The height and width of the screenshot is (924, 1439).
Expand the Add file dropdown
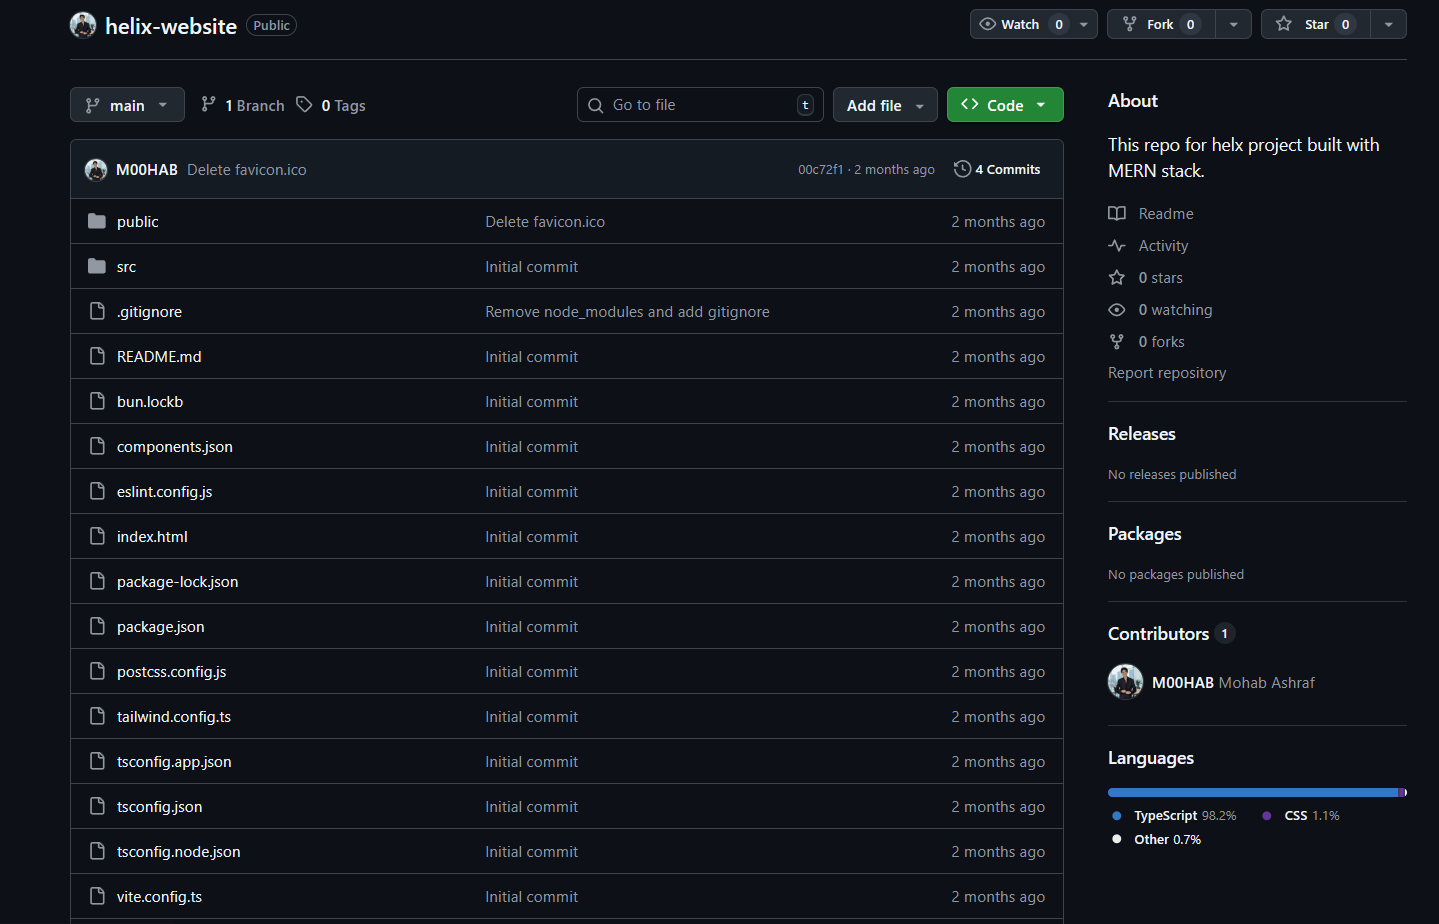click(x=884, y=105)
